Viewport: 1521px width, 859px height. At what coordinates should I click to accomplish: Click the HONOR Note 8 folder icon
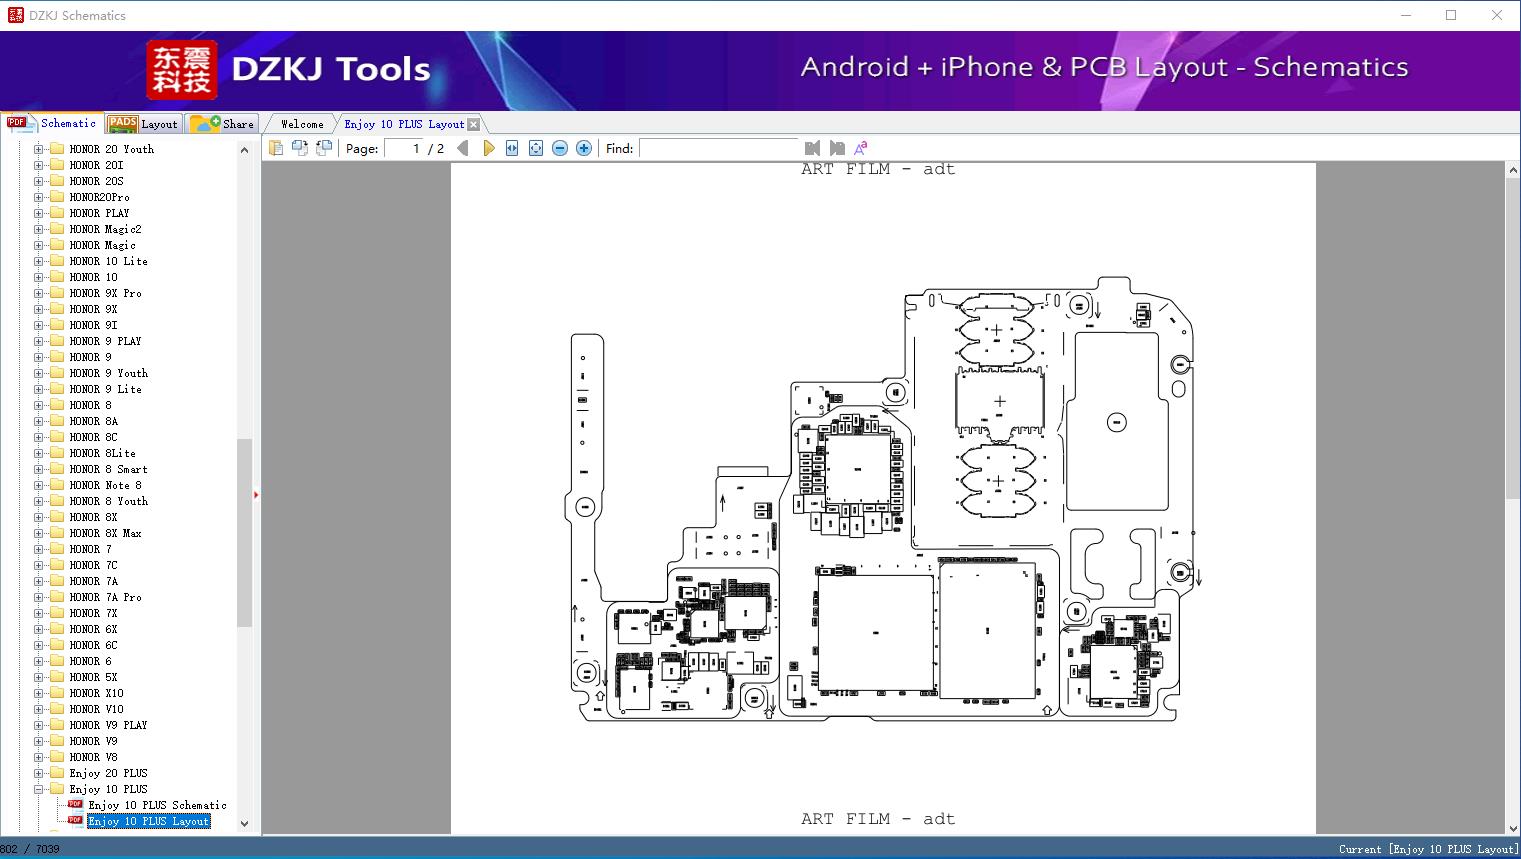[x=57, y=485]
